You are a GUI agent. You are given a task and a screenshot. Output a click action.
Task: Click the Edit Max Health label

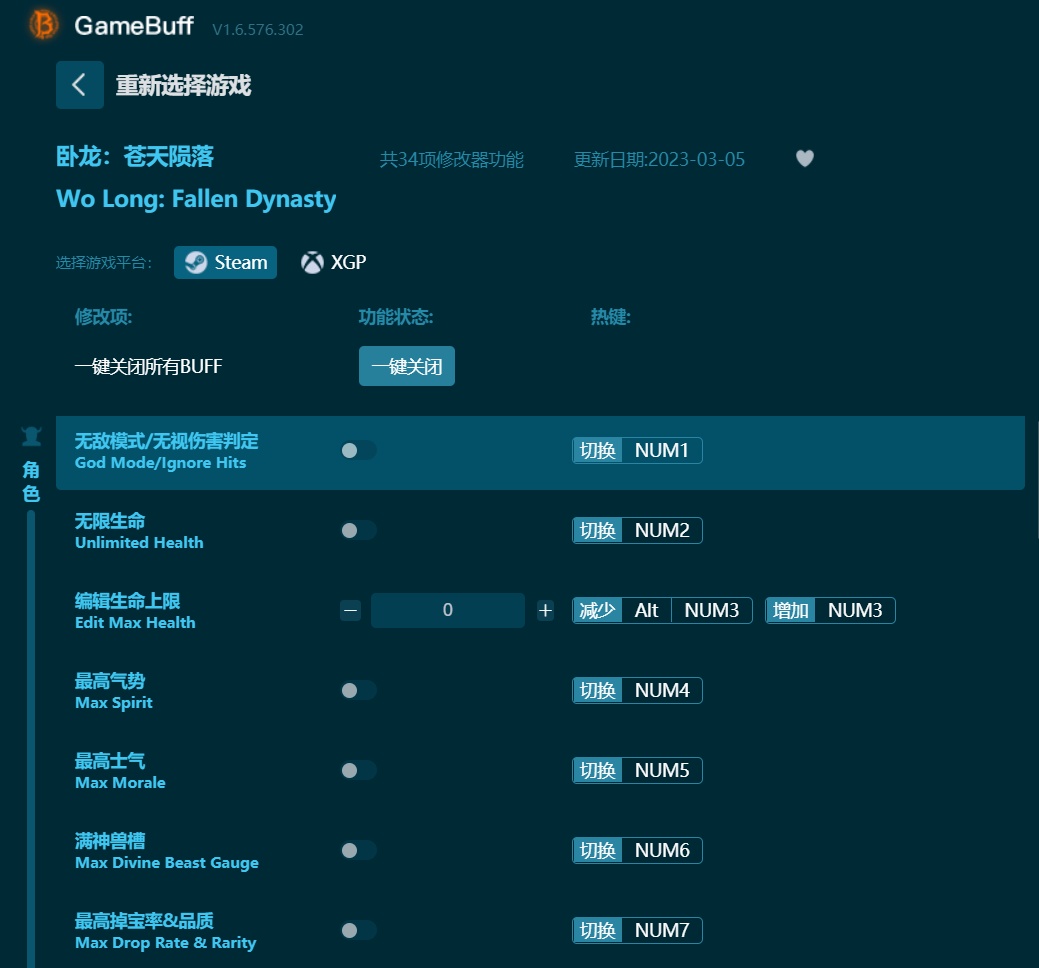coord(135,622)
